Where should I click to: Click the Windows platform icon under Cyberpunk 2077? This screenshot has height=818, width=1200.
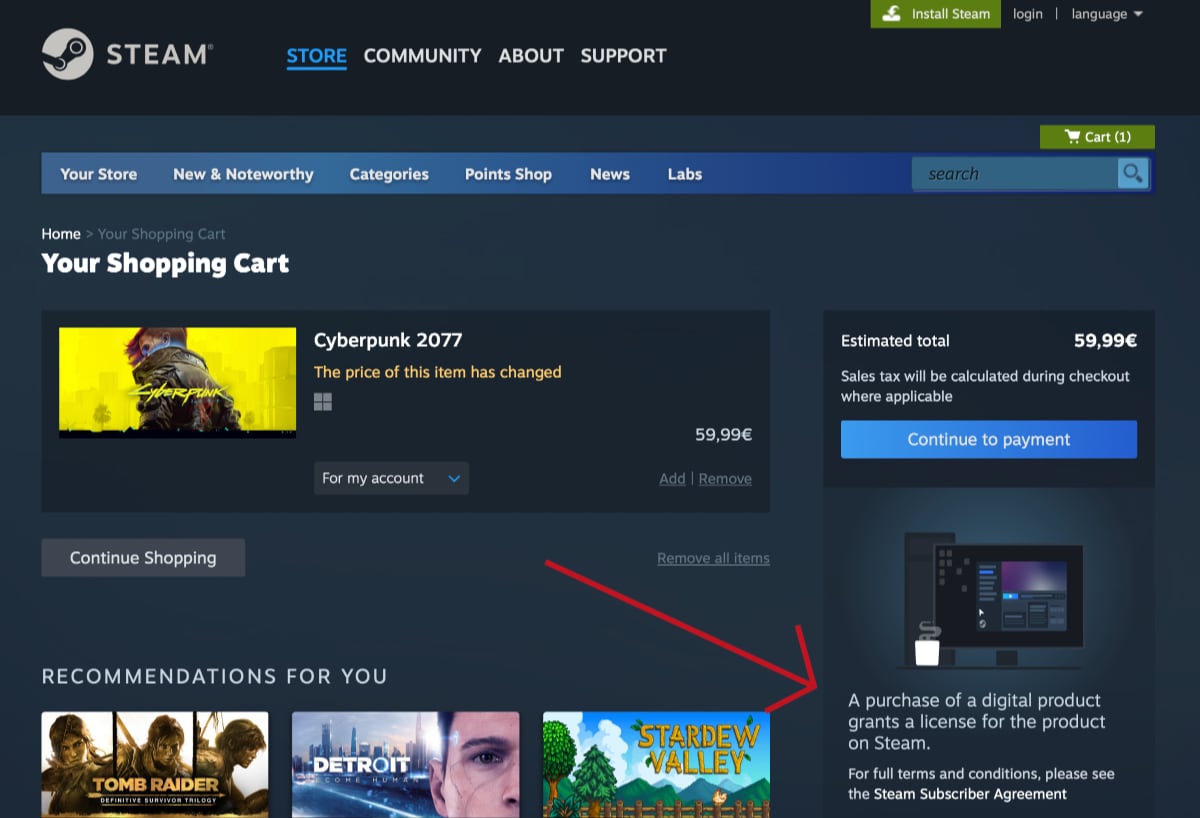323,401
